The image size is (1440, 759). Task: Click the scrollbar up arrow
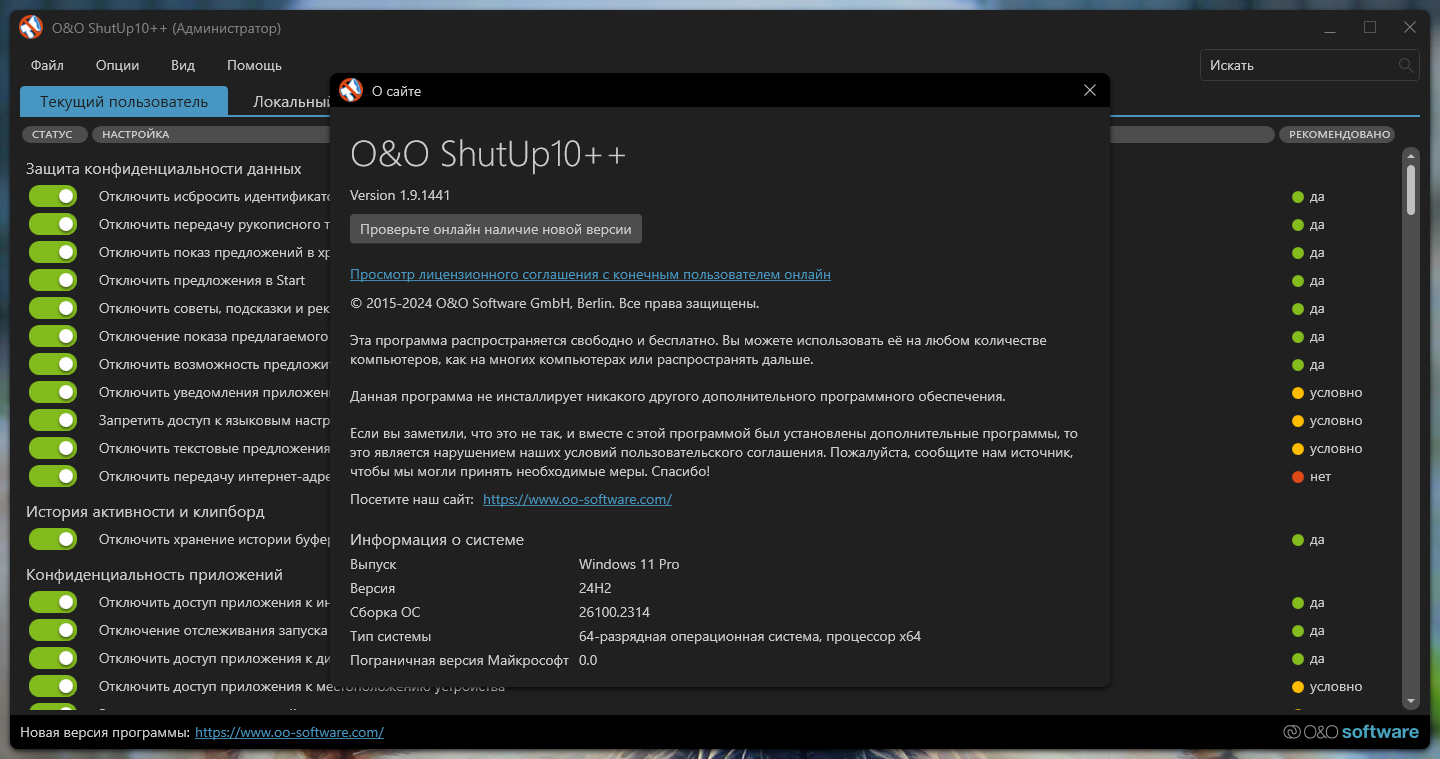(x=1411, y=155)
